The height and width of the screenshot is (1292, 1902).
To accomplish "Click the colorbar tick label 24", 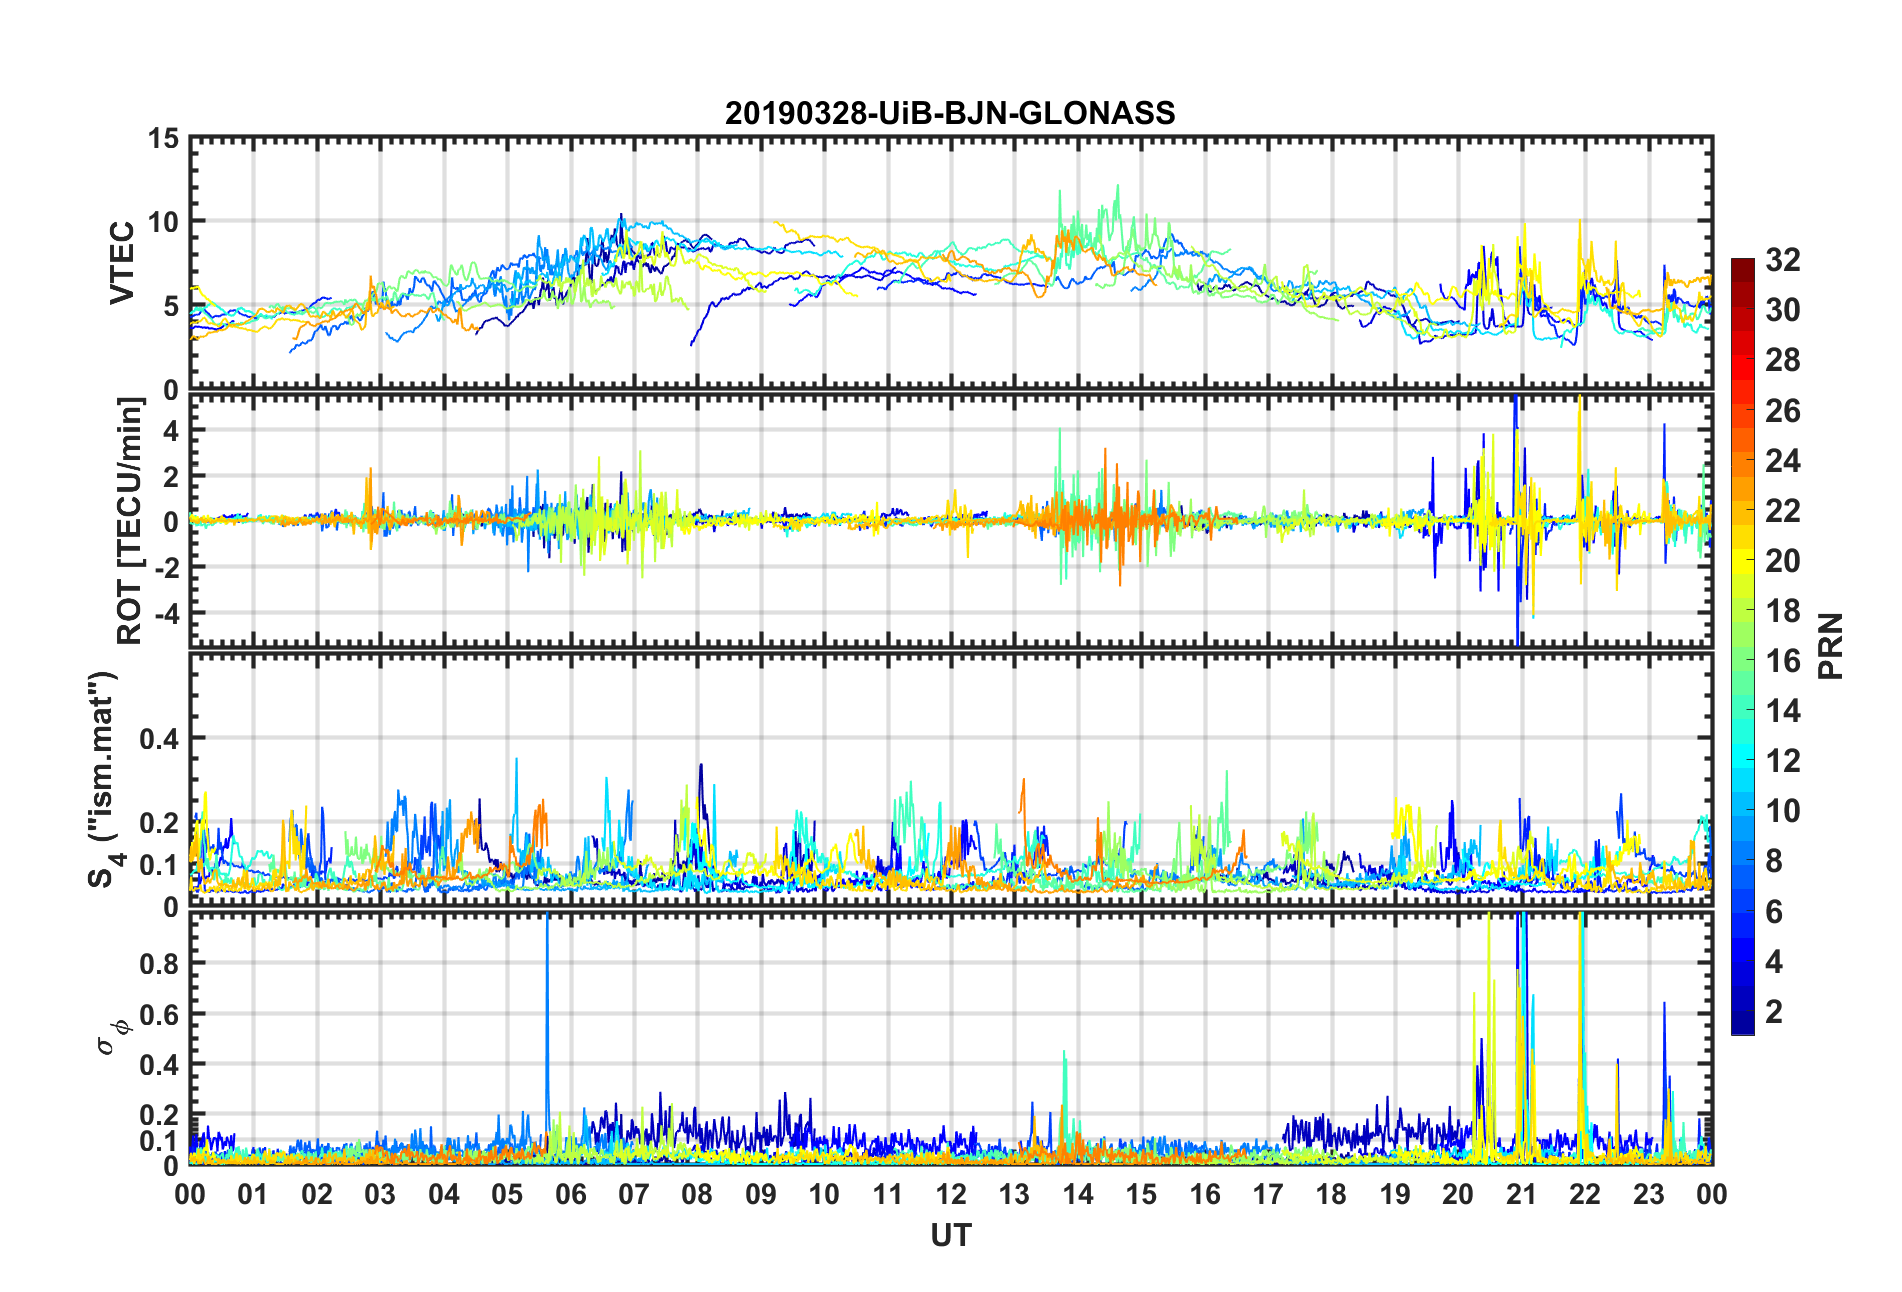I will click(x=1783, y=461).
